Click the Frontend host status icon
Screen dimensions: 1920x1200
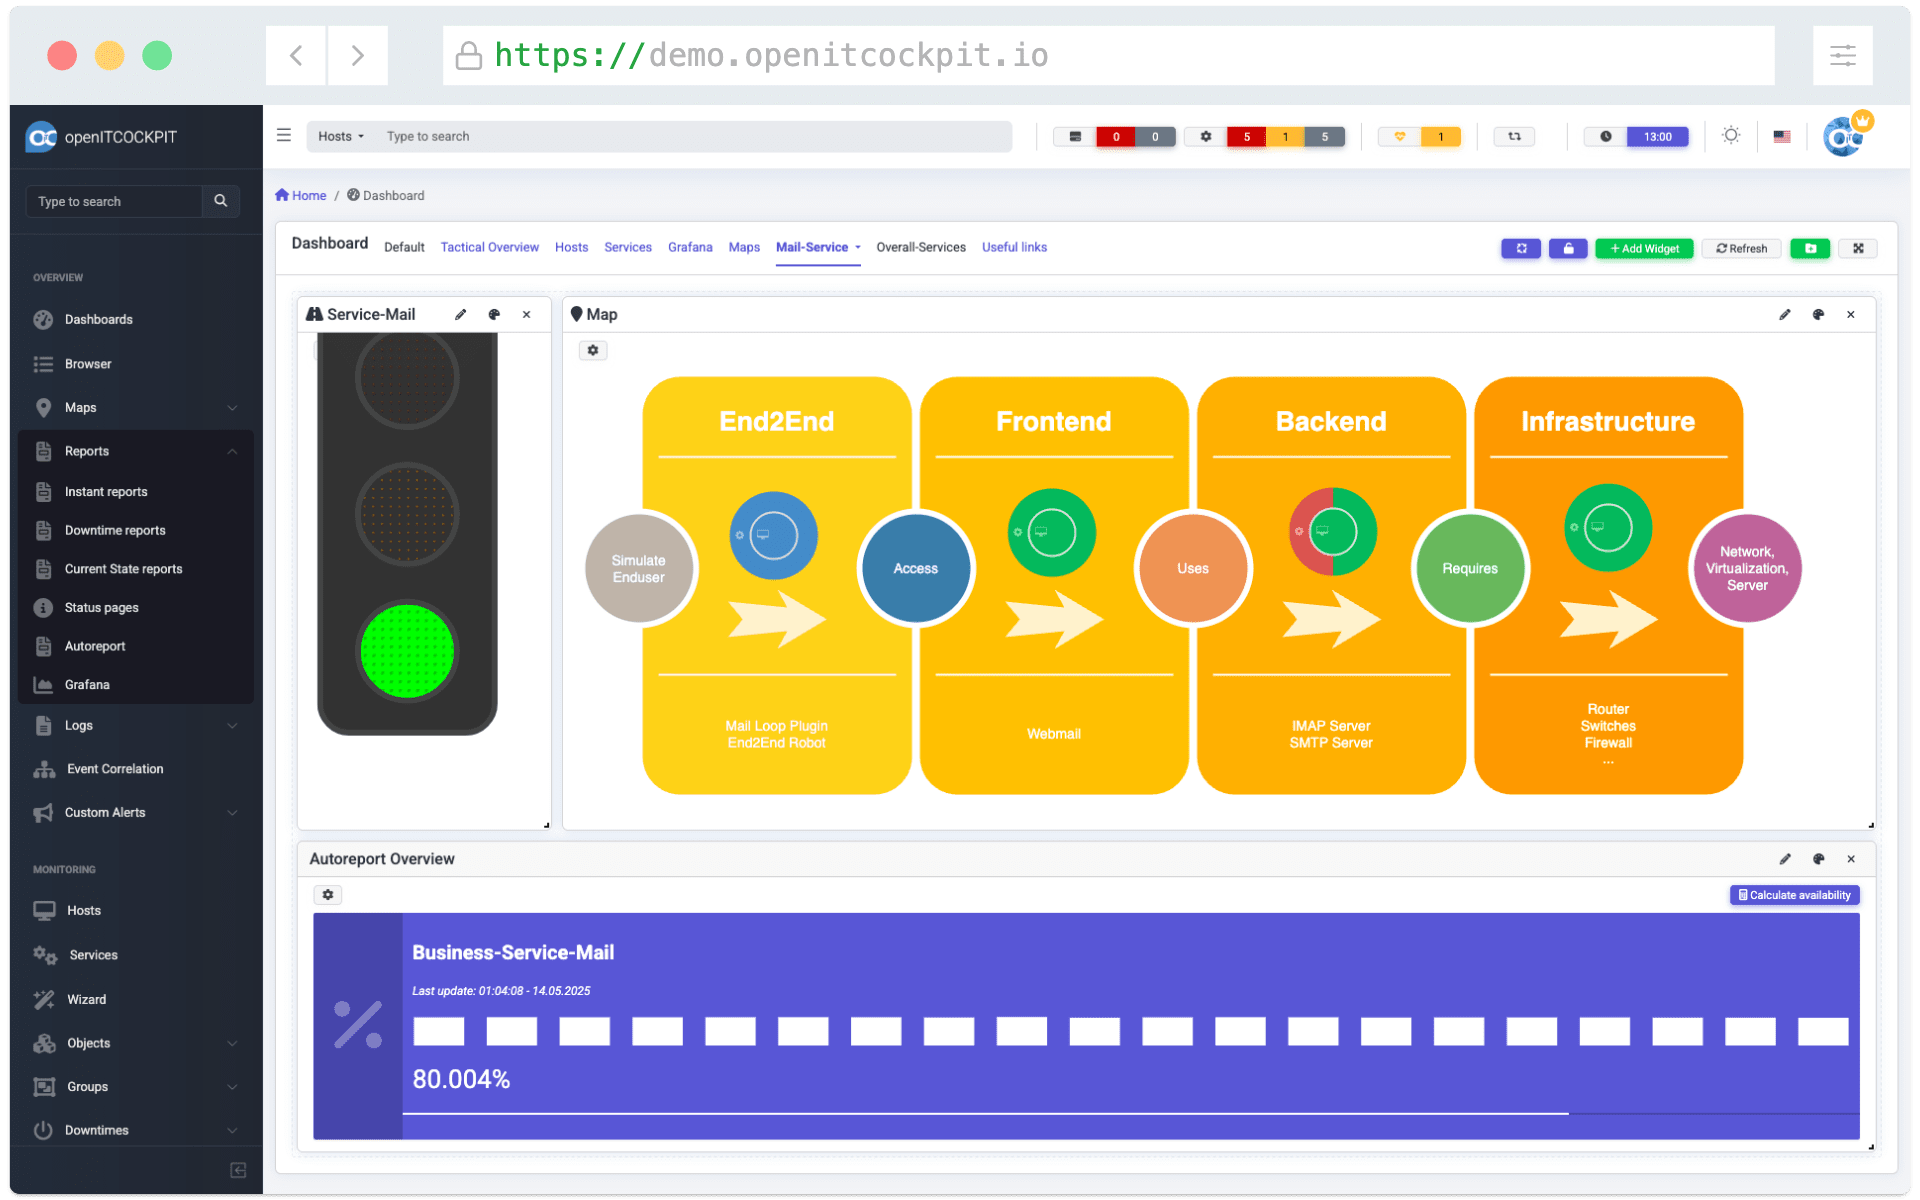click(x=1051, y=533)
